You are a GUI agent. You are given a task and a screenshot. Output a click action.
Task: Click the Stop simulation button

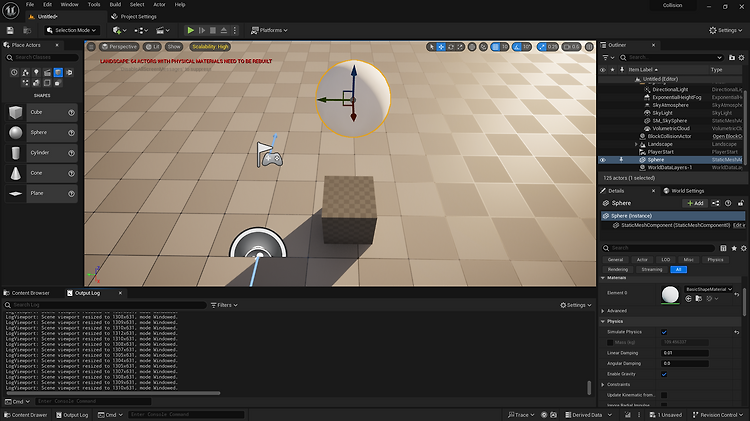213,30
